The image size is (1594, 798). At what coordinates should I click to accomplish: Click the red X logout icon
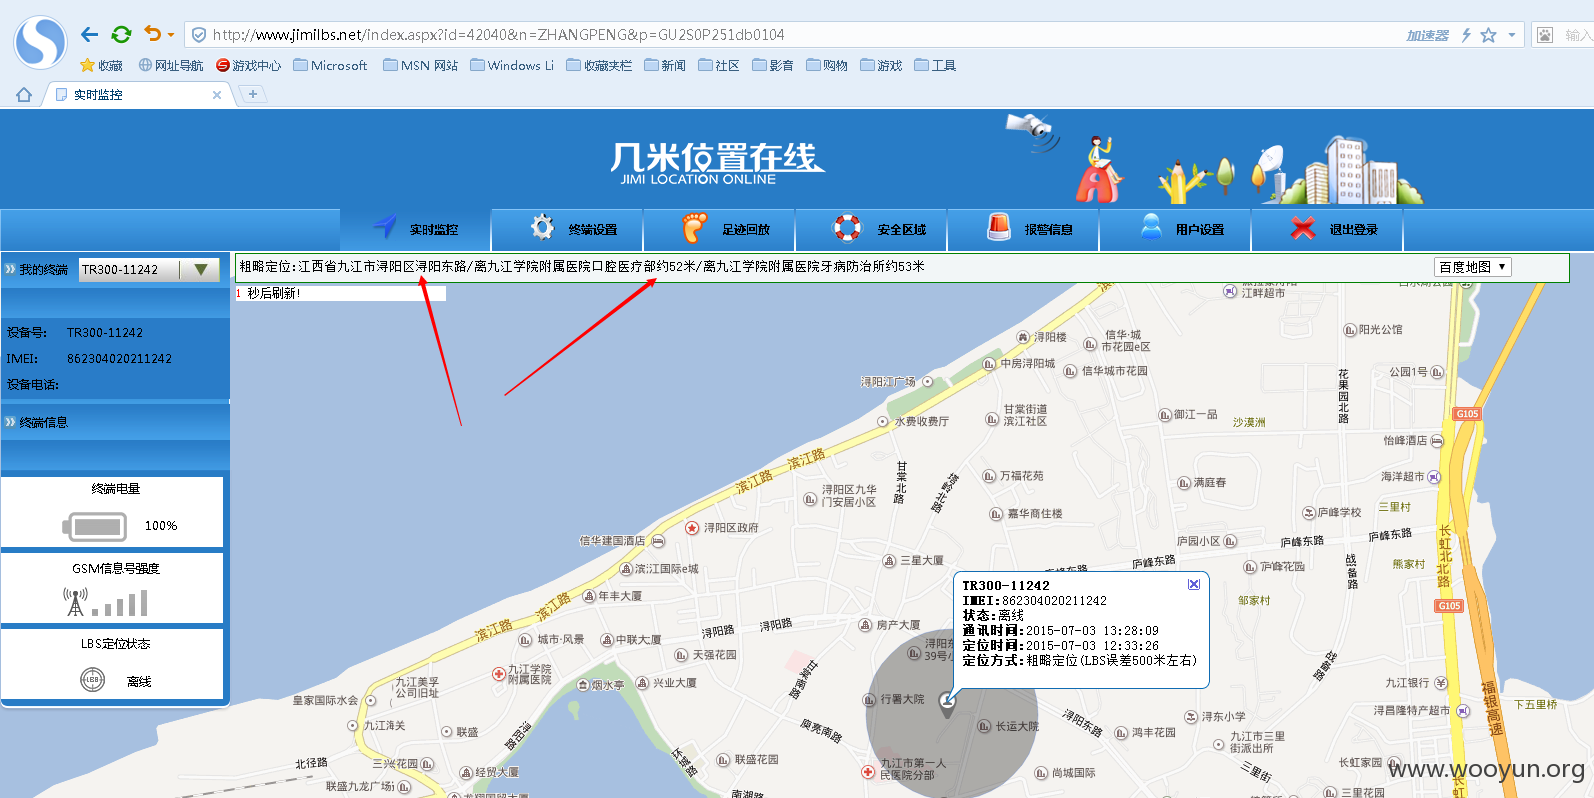[x=1302, y=228]
